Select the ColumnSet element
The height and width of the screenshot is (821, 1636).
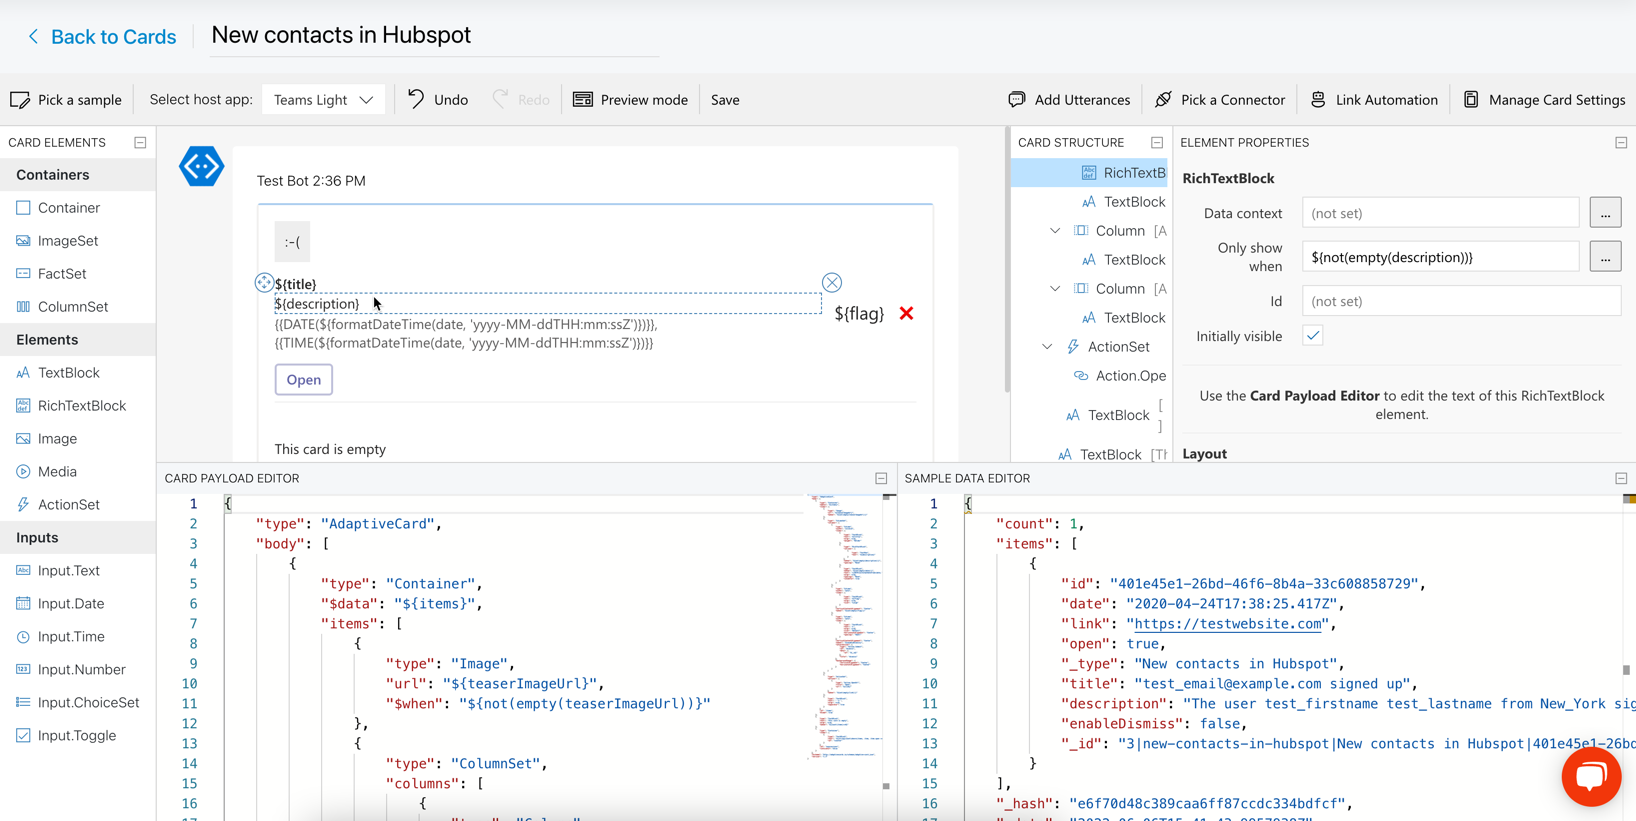click(78, 306)
